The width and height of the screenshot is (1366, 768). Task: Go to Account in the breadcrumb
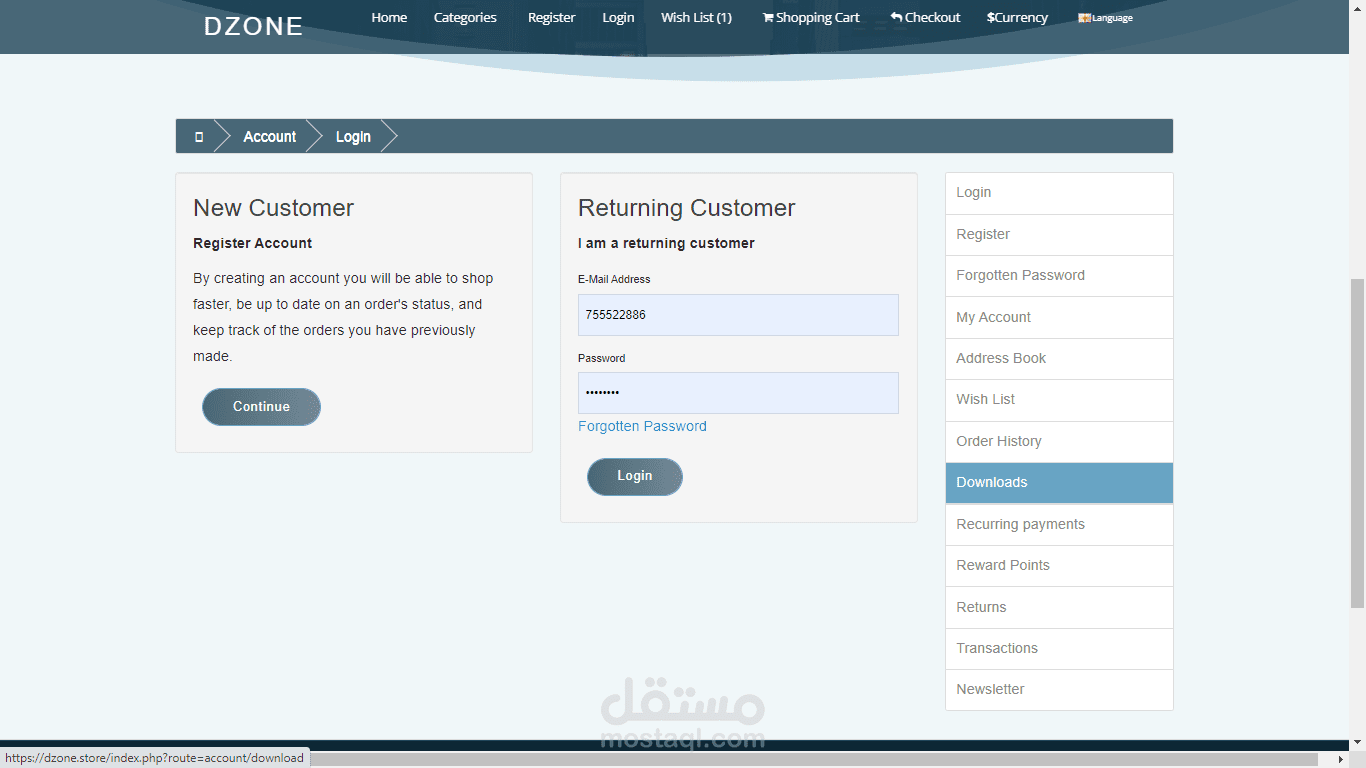(270, 137)
